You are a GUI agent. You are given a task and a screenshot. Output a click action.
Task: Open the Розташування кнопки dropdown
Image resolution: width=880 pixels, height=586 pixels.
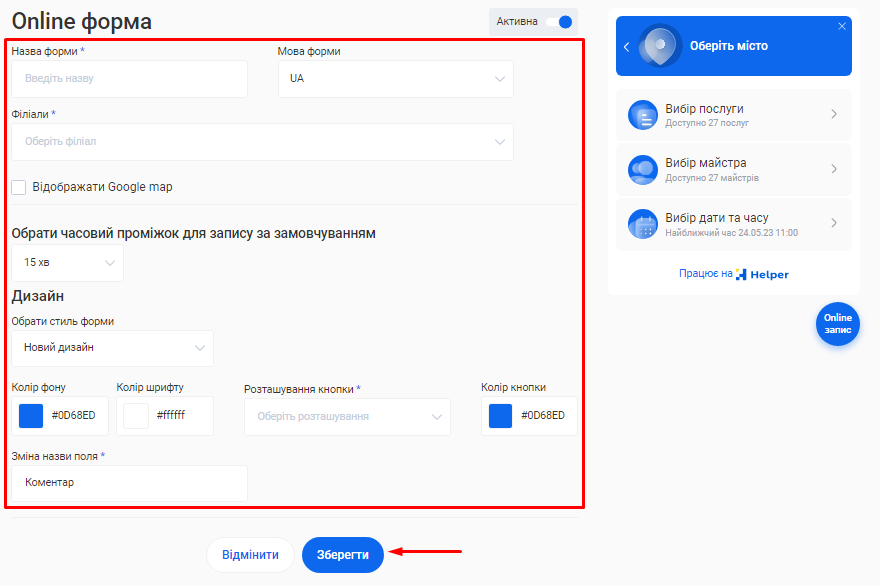pos(347,417)
